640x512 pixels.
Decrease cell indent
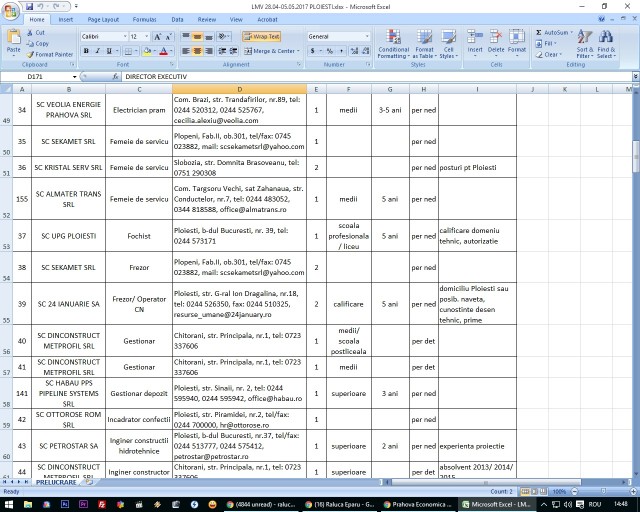[222, 51]
